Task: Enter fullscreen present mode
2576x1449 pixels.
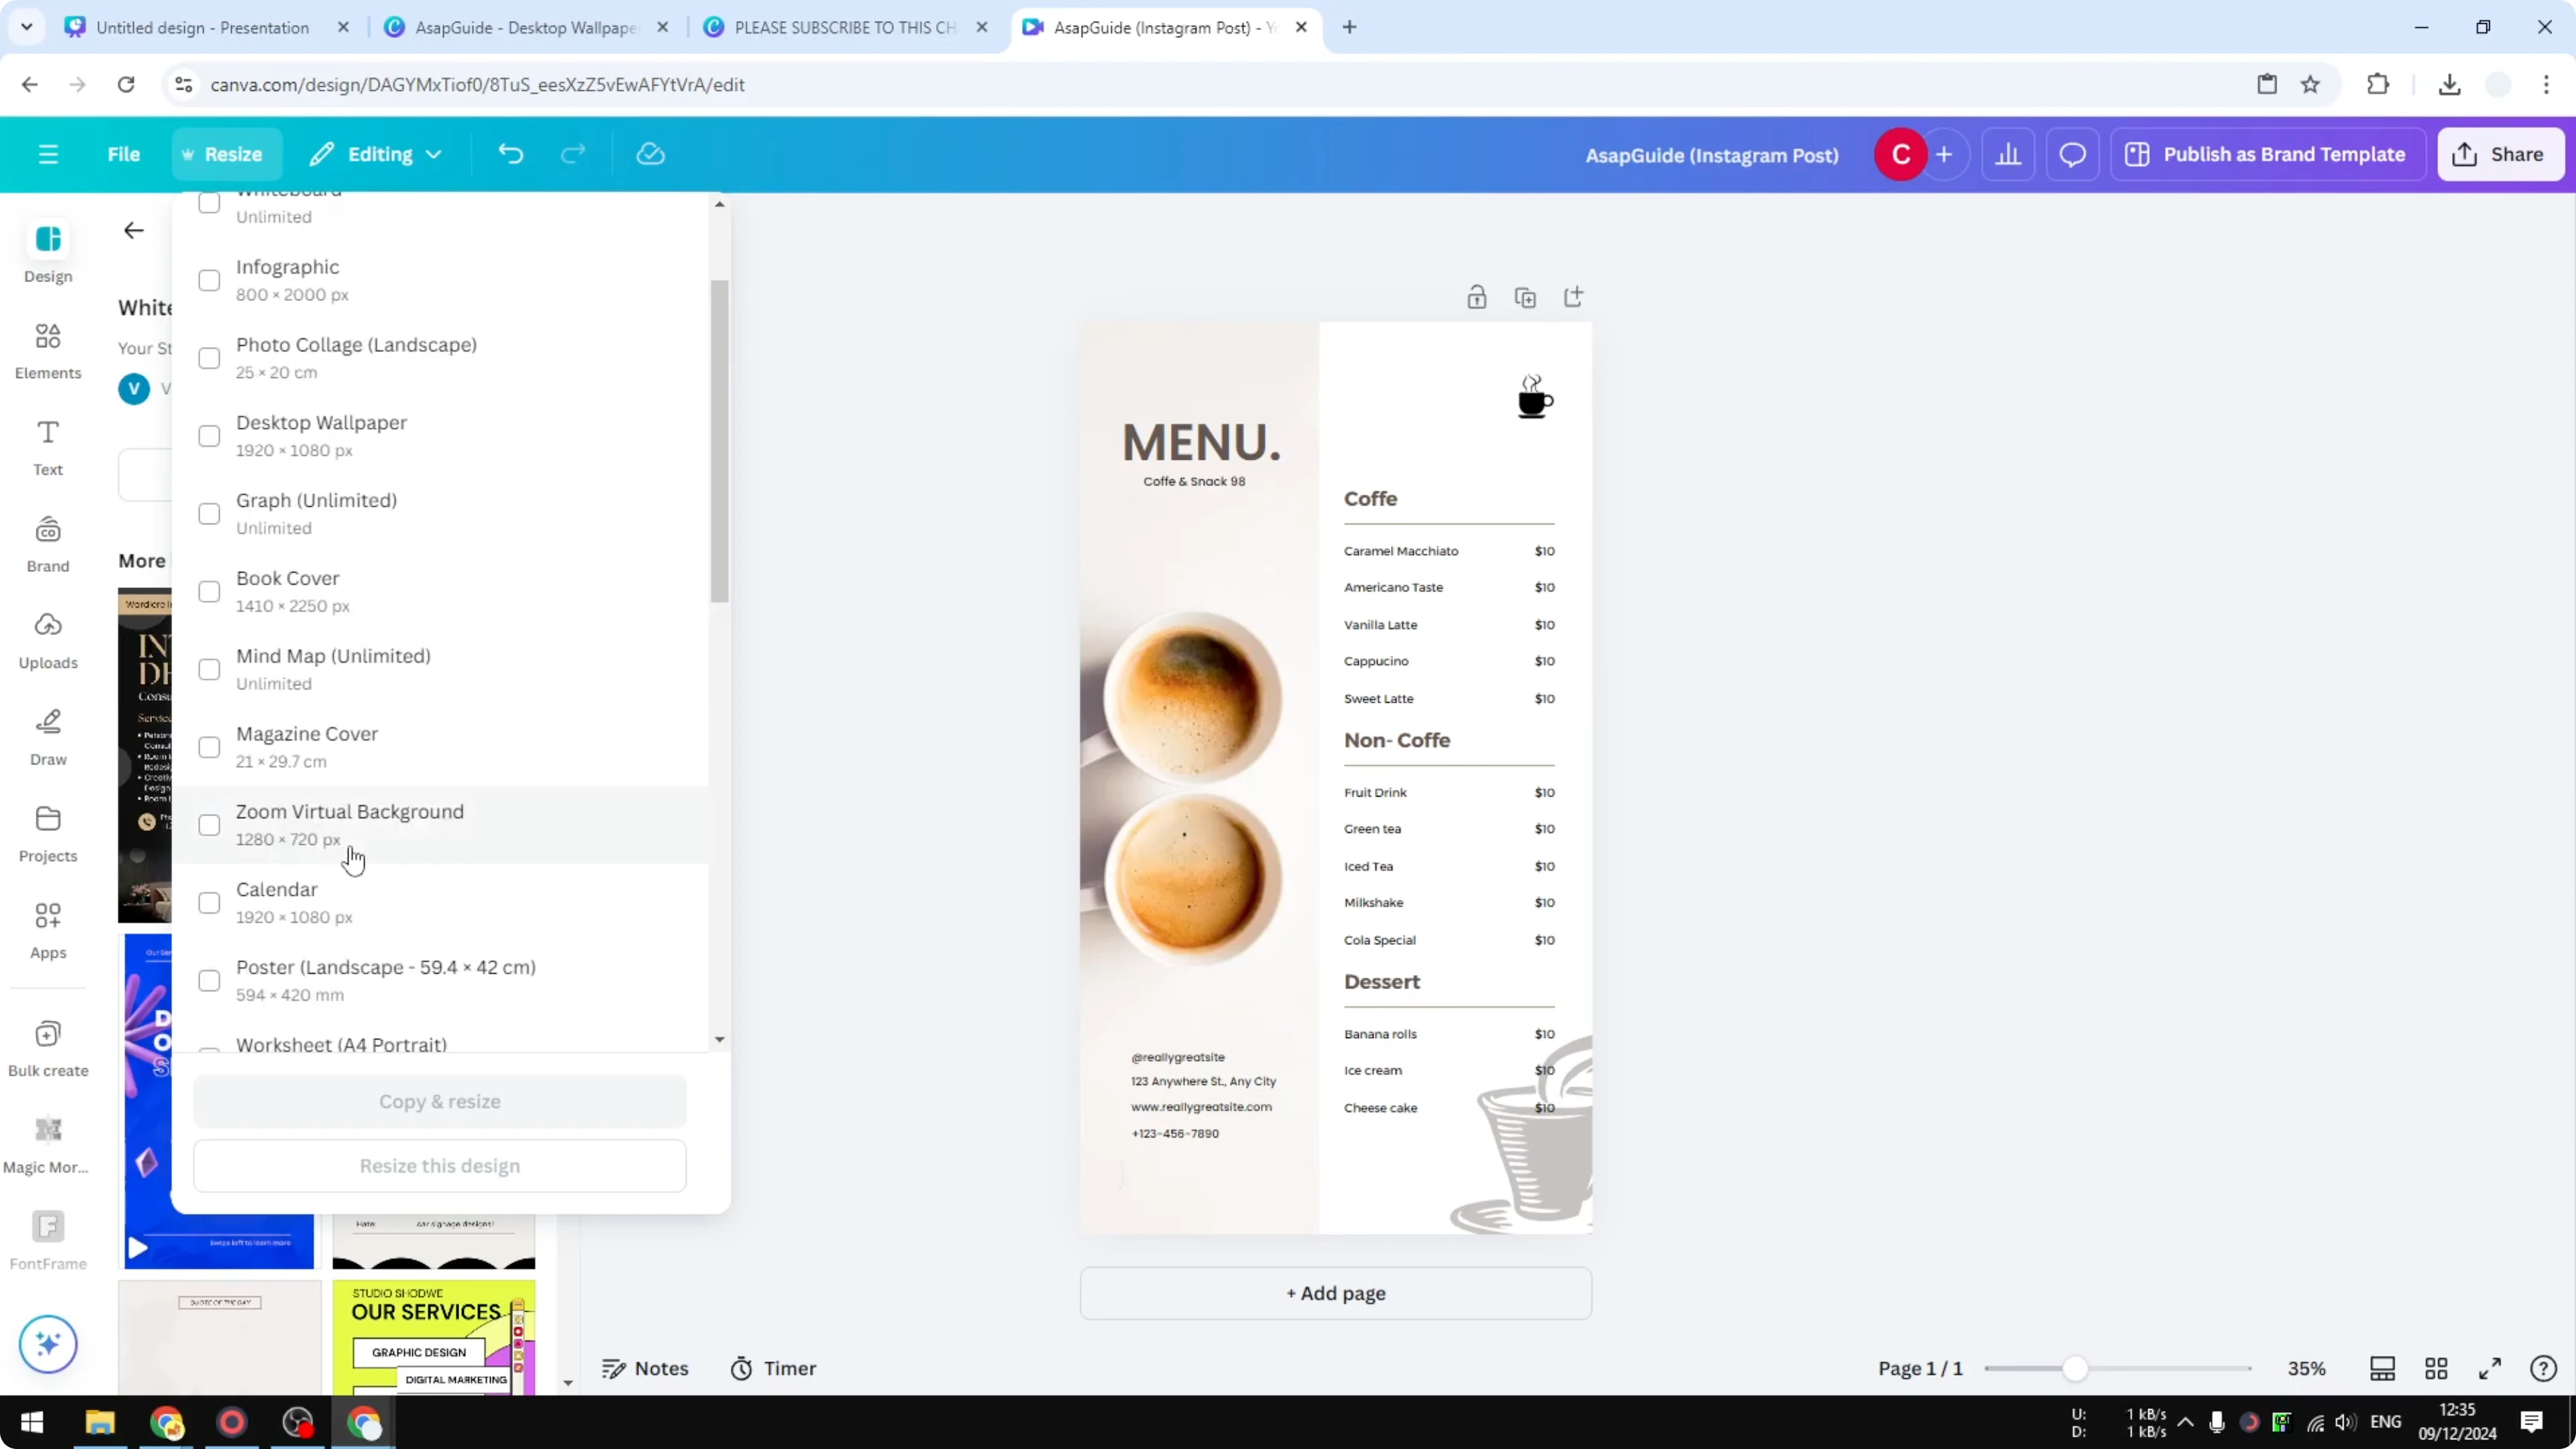Action: 2490,1368
